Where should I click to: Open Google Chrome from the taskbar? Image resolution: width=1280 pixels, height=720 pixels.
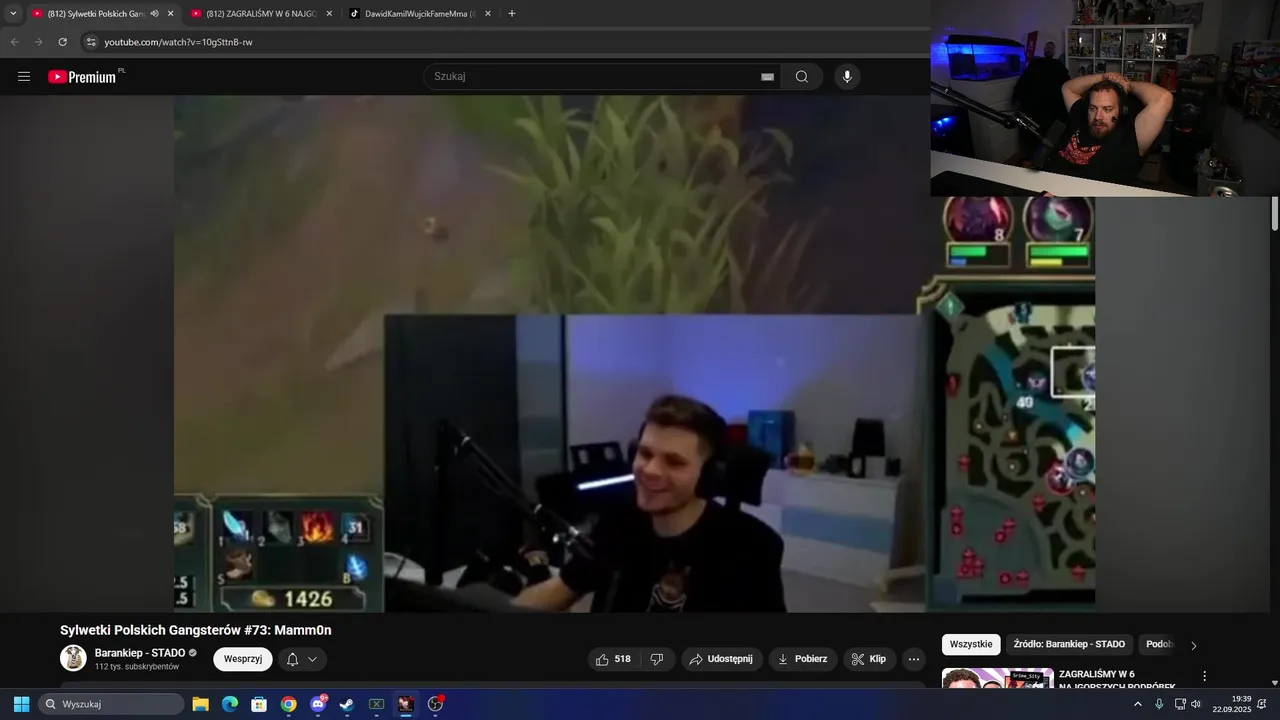288,704
